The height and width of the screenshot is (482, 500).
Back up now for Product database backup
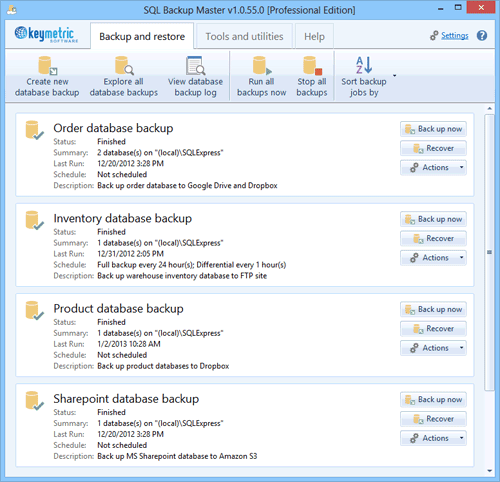click(x=433, y=310)
